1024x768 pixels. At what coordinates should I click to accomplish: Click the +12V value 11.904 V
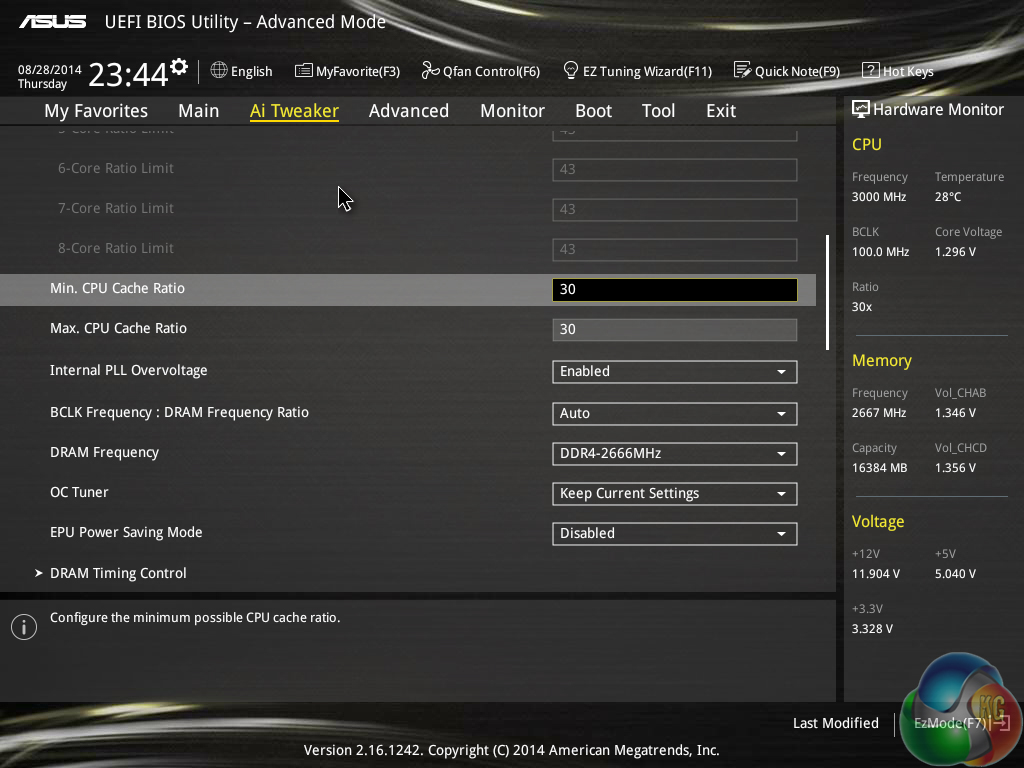[x=876, y=574]
